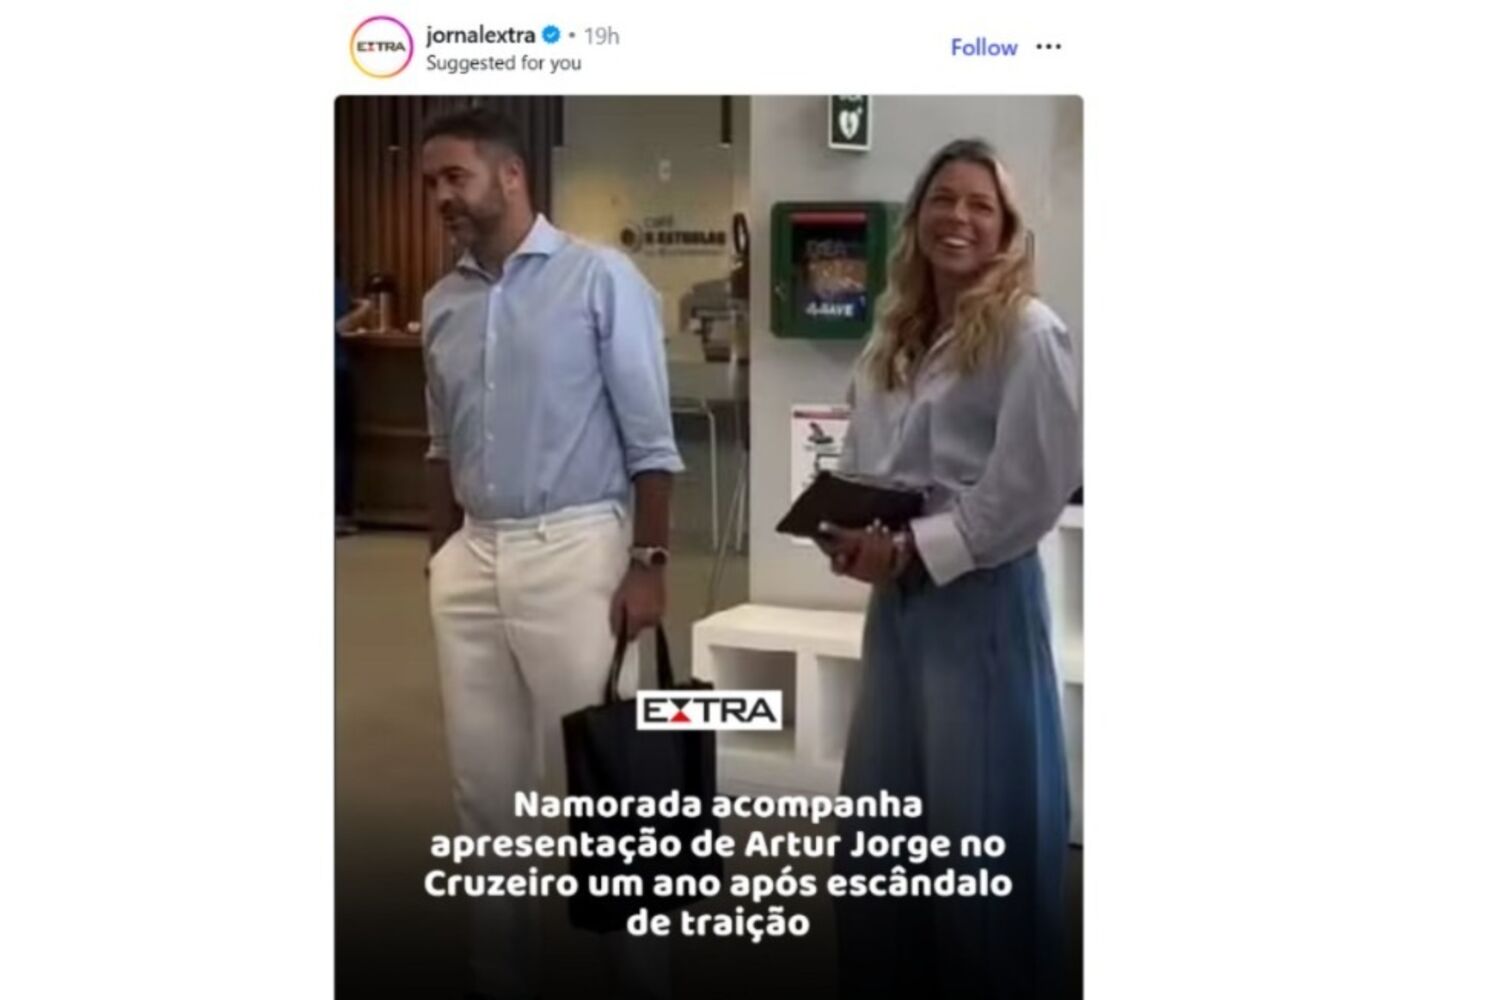The image size is (1500, 1000).
Task: Click the green AED cabinet in video
Action: click(827, 270)
